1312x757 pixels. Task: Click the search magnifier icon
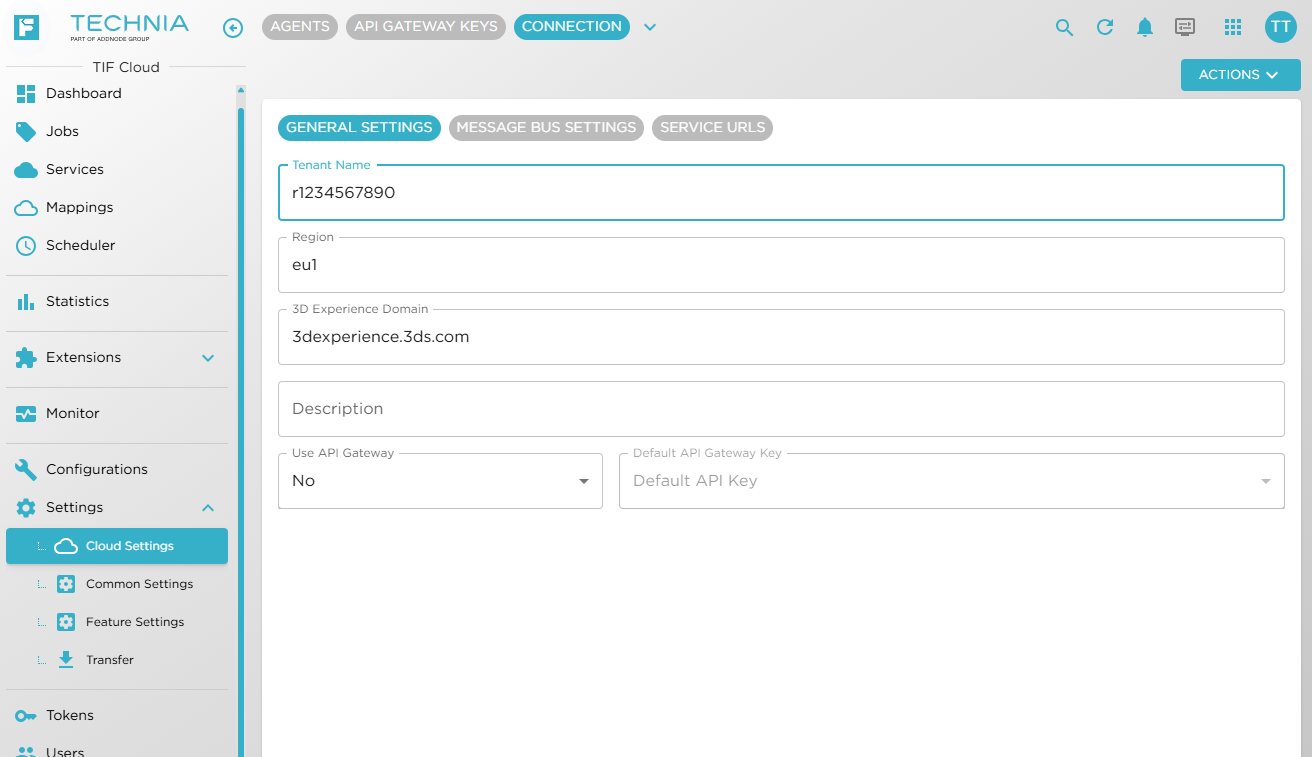click(1064, 28)
